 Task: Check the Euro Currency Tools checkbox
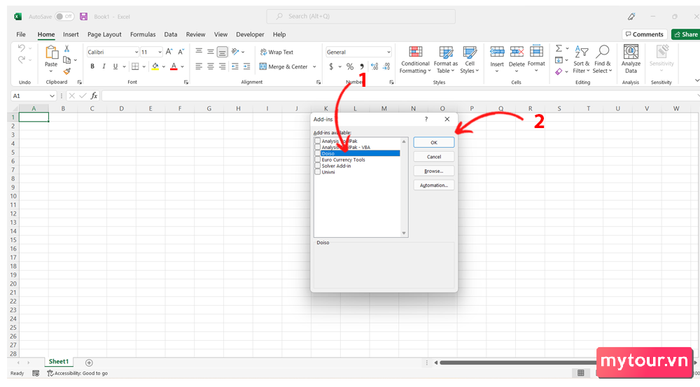point(317,159)
